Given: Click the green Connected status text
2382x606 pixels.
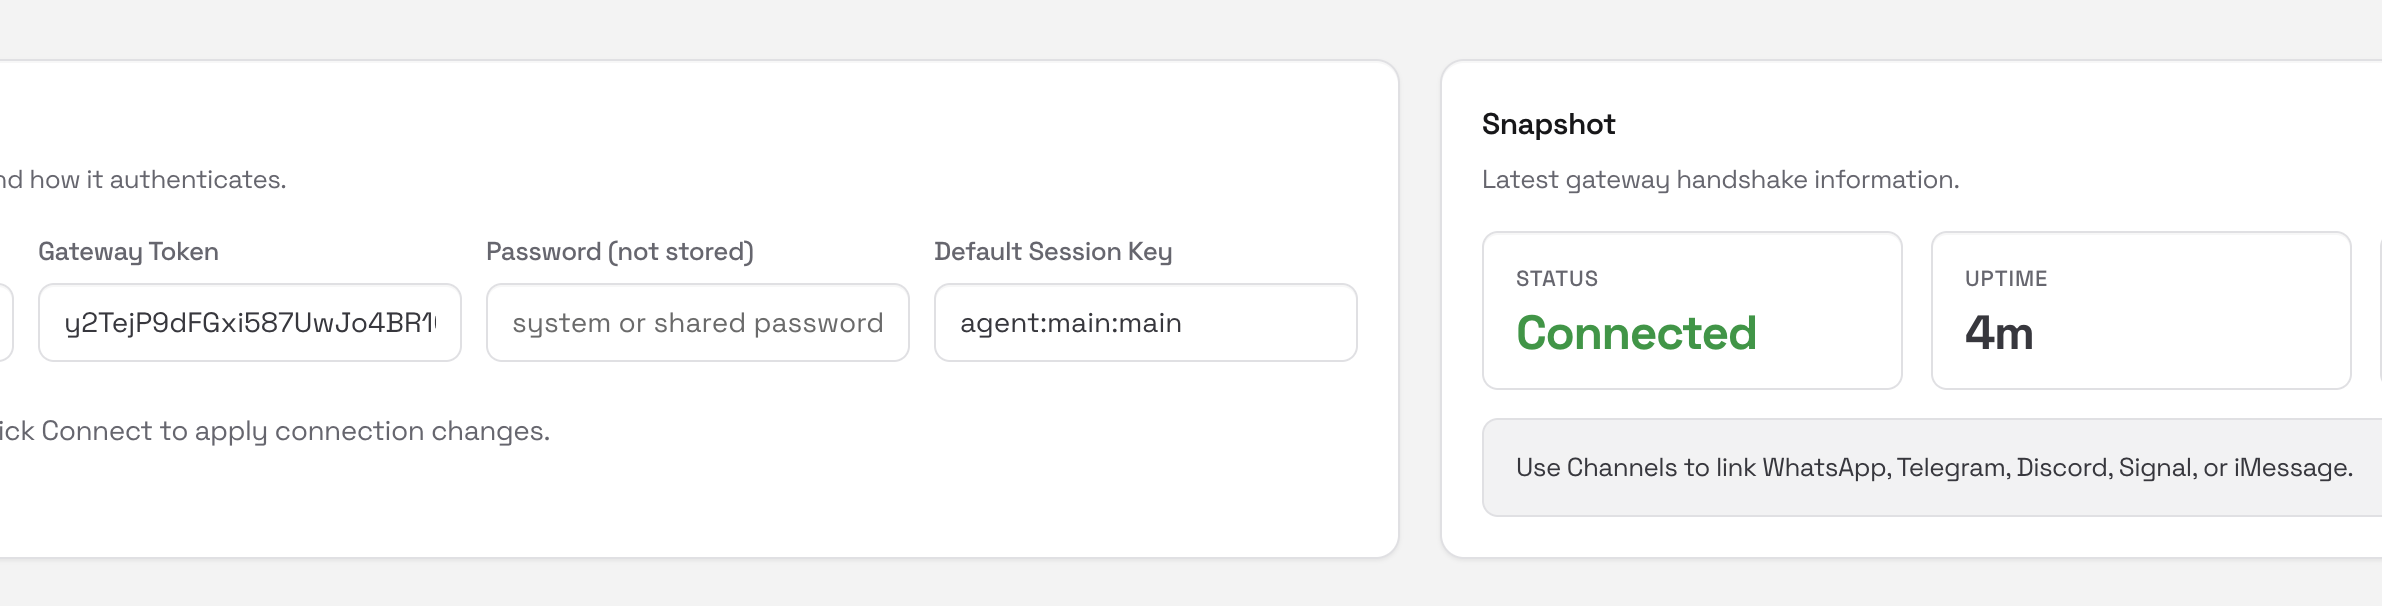Looking at the screenshot, I should click(x=1636, y=333).
